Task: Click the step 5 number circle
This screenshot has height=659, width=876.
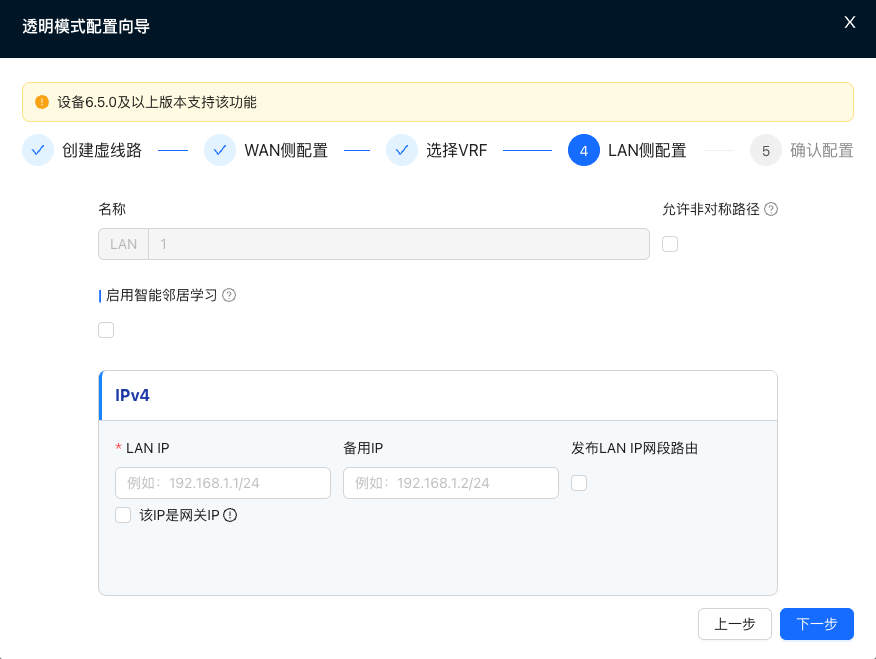Action: 766,150
